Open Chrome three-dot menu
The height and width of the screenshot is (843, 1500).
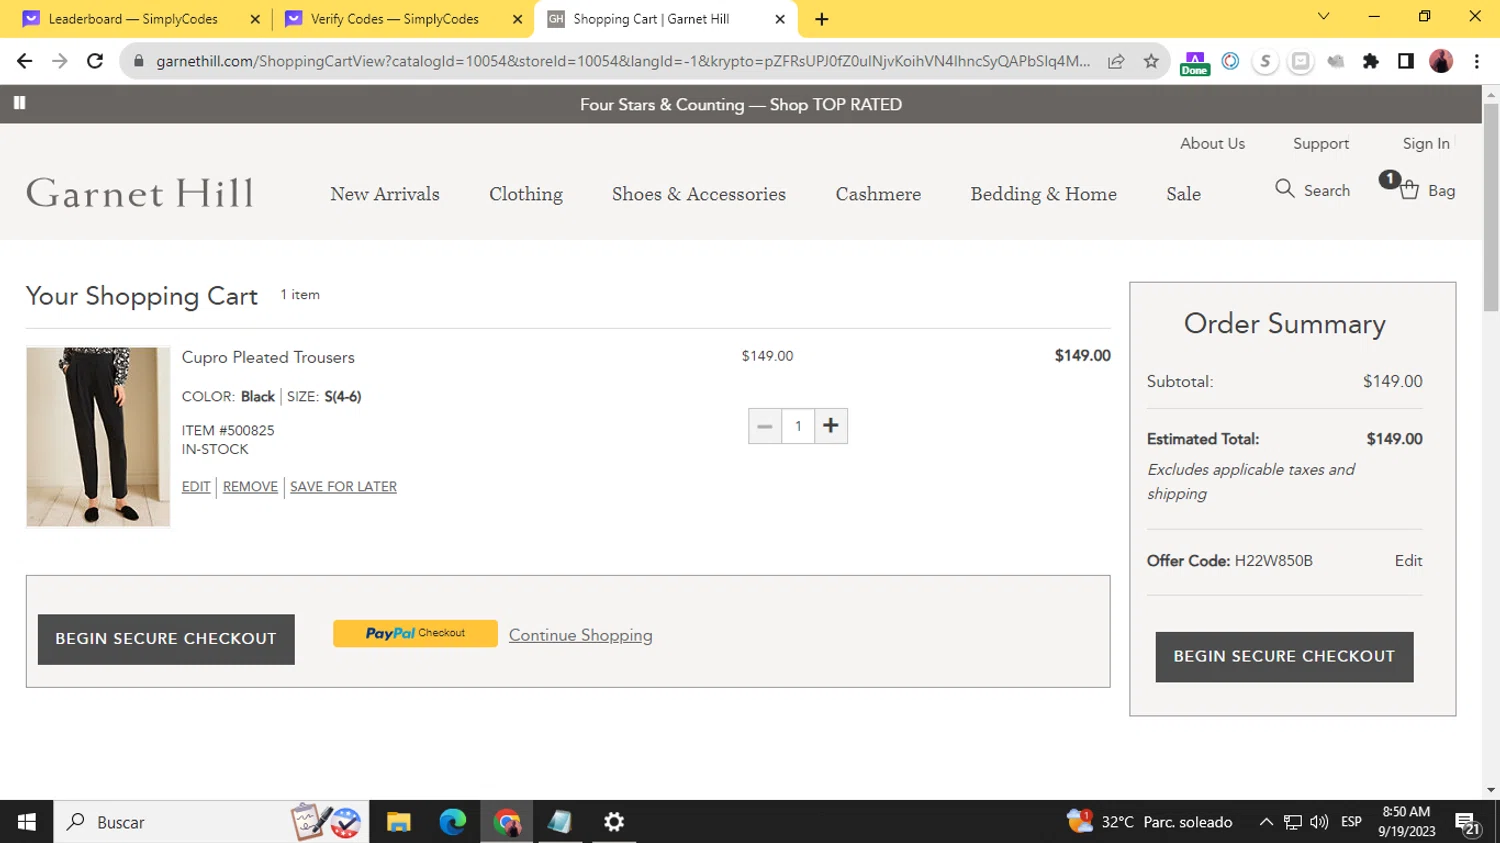pyautogui.click(x=1476, y=61)
